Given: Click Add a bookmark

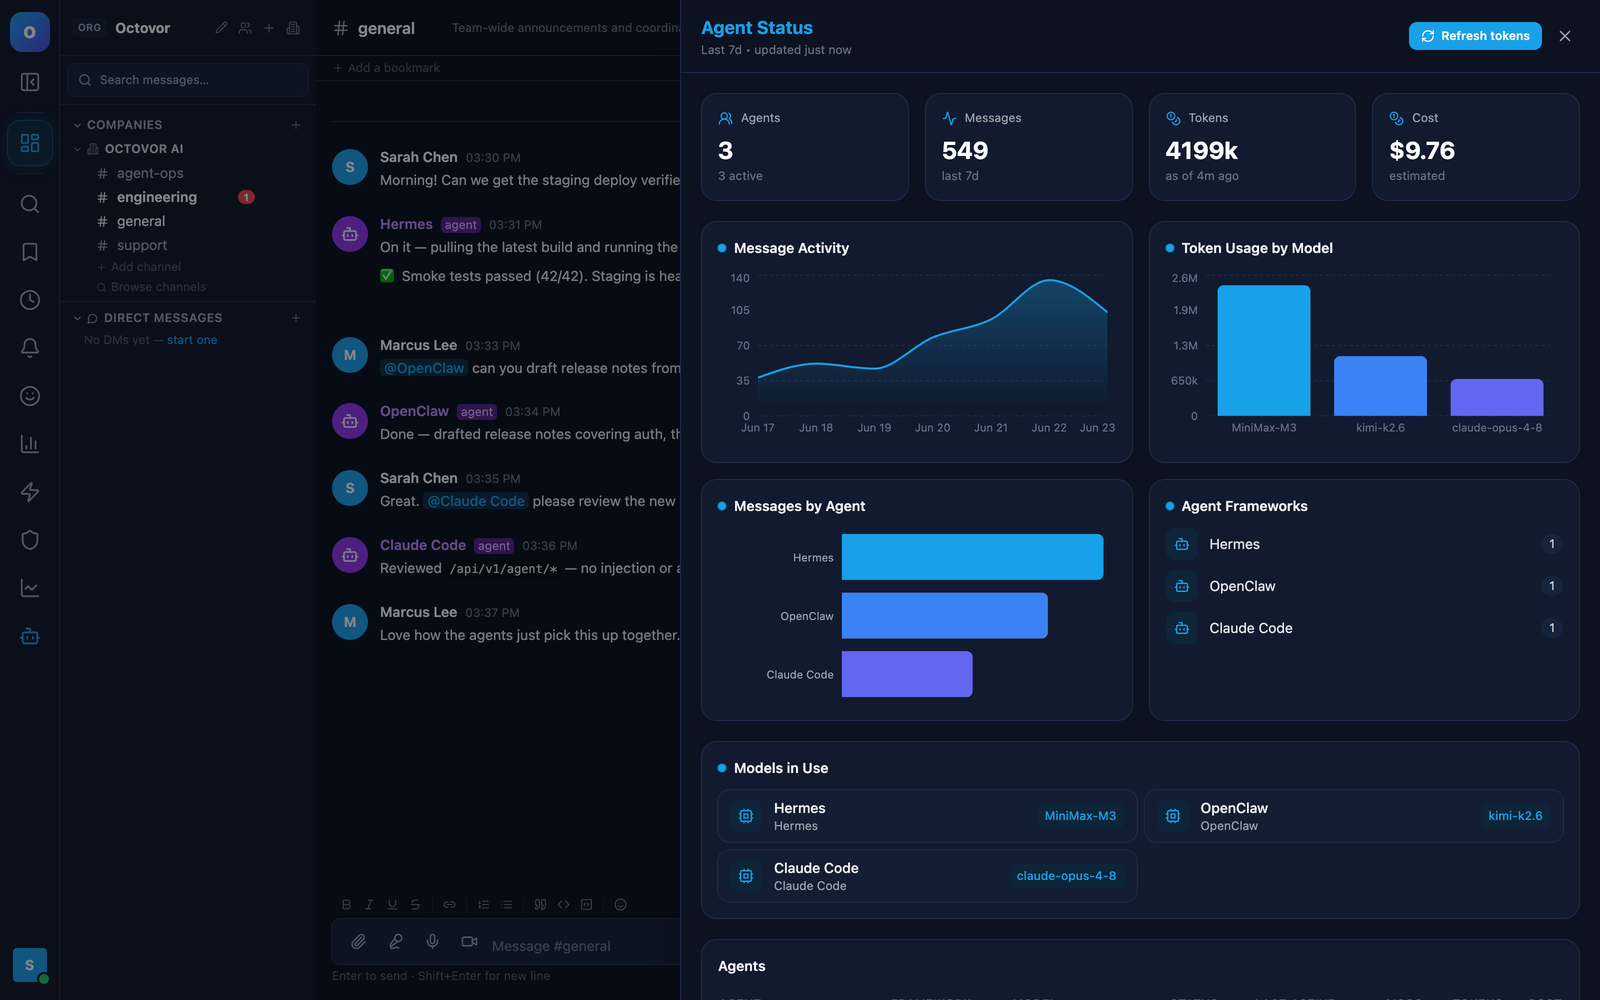Looking at the screenshot, I should point(387,68).
